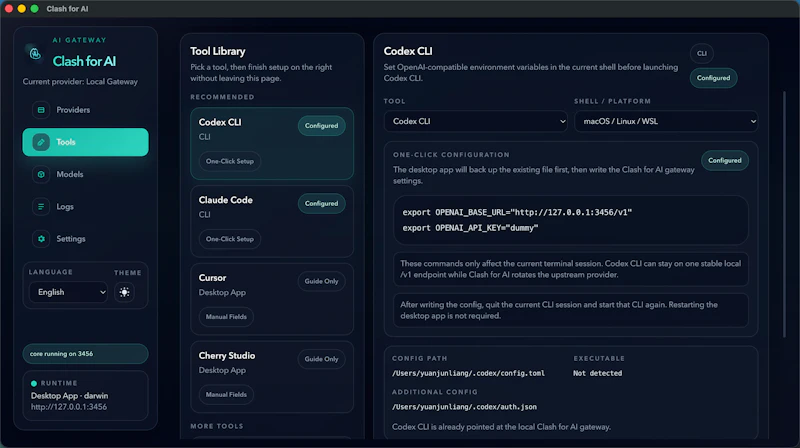Click the .codex/config.toml path
Screen dimensions: 800x448
point(468,373)
